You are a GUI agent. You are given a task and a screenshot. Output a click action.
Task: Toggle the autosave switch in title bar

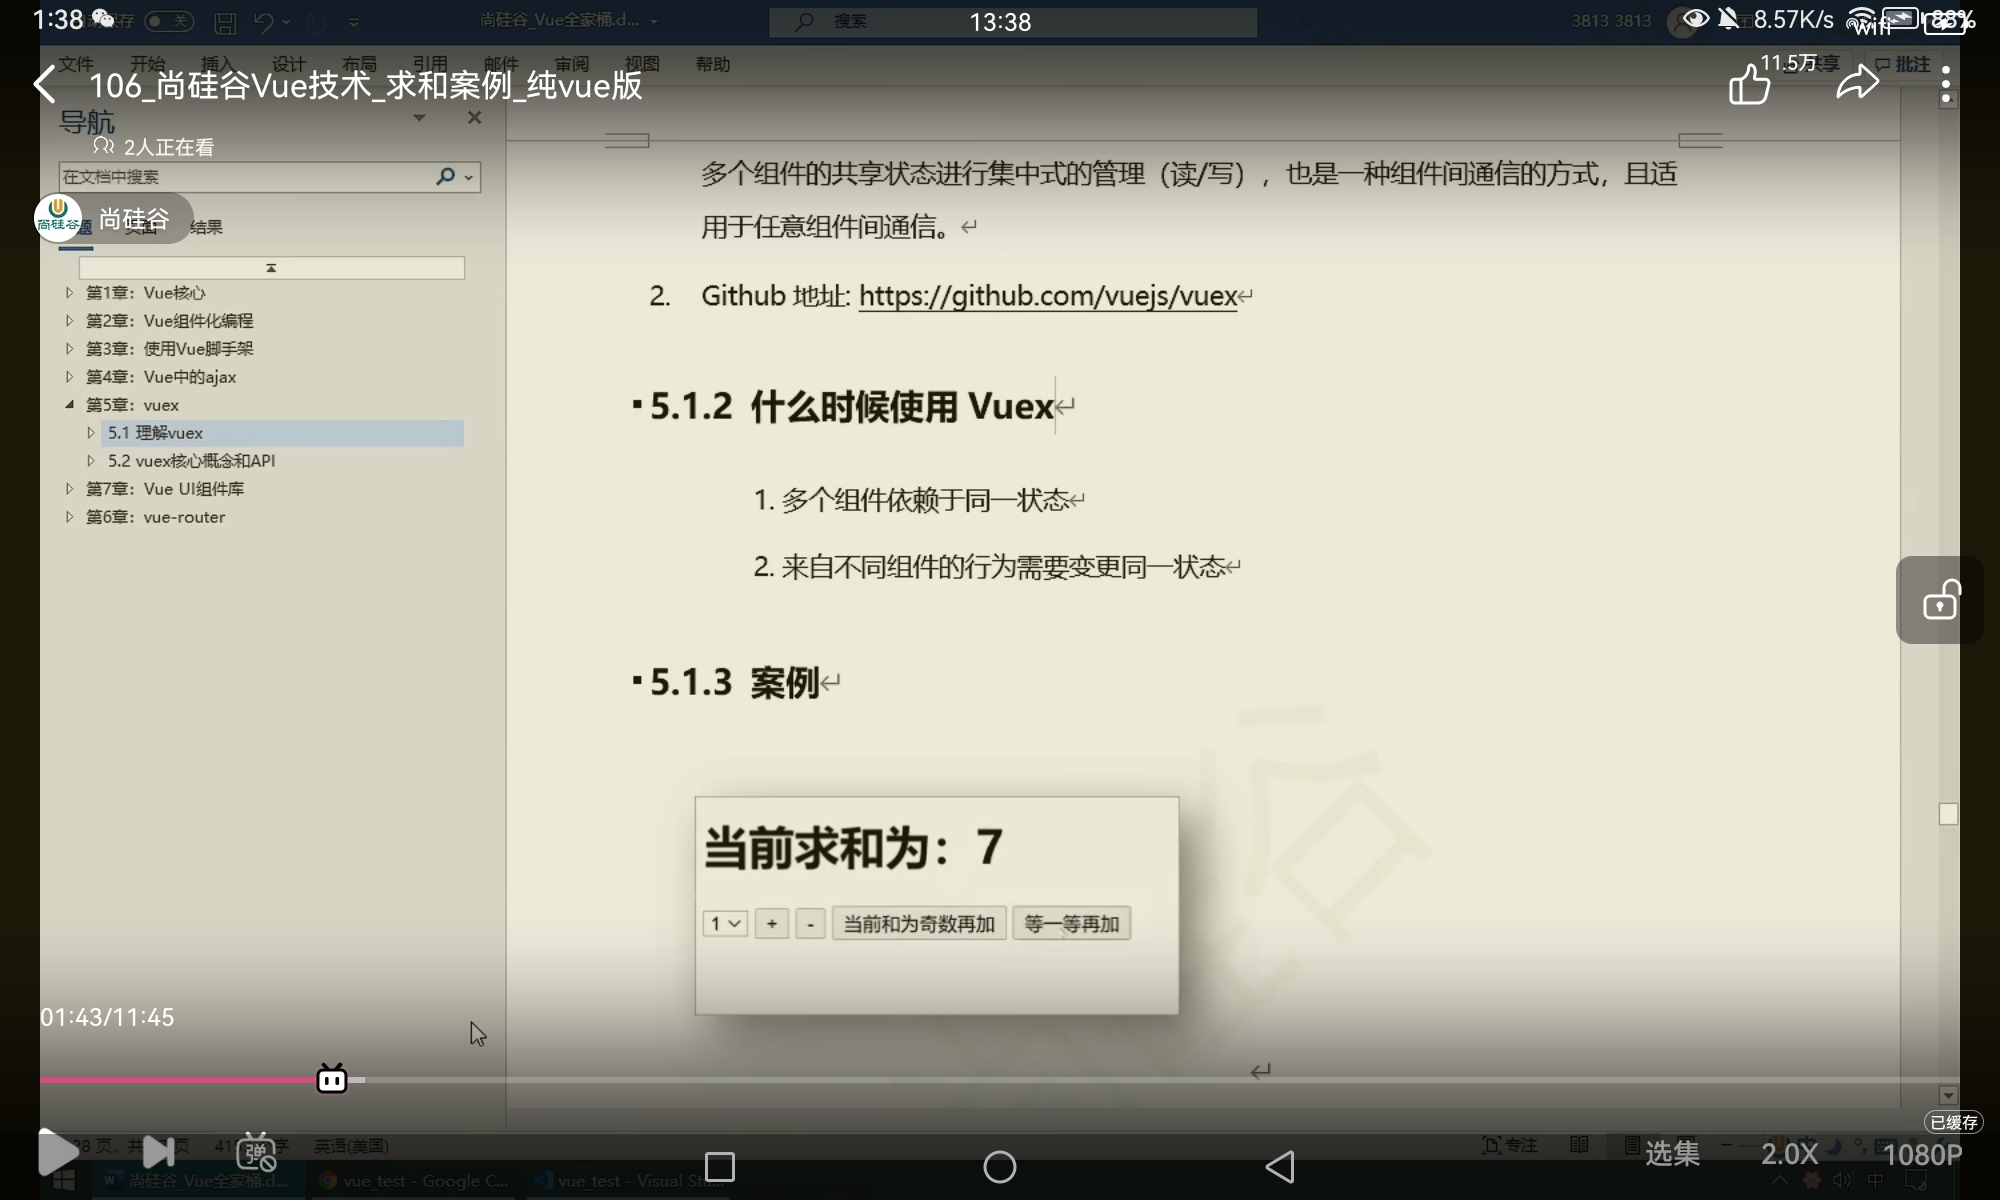(168, 21)
